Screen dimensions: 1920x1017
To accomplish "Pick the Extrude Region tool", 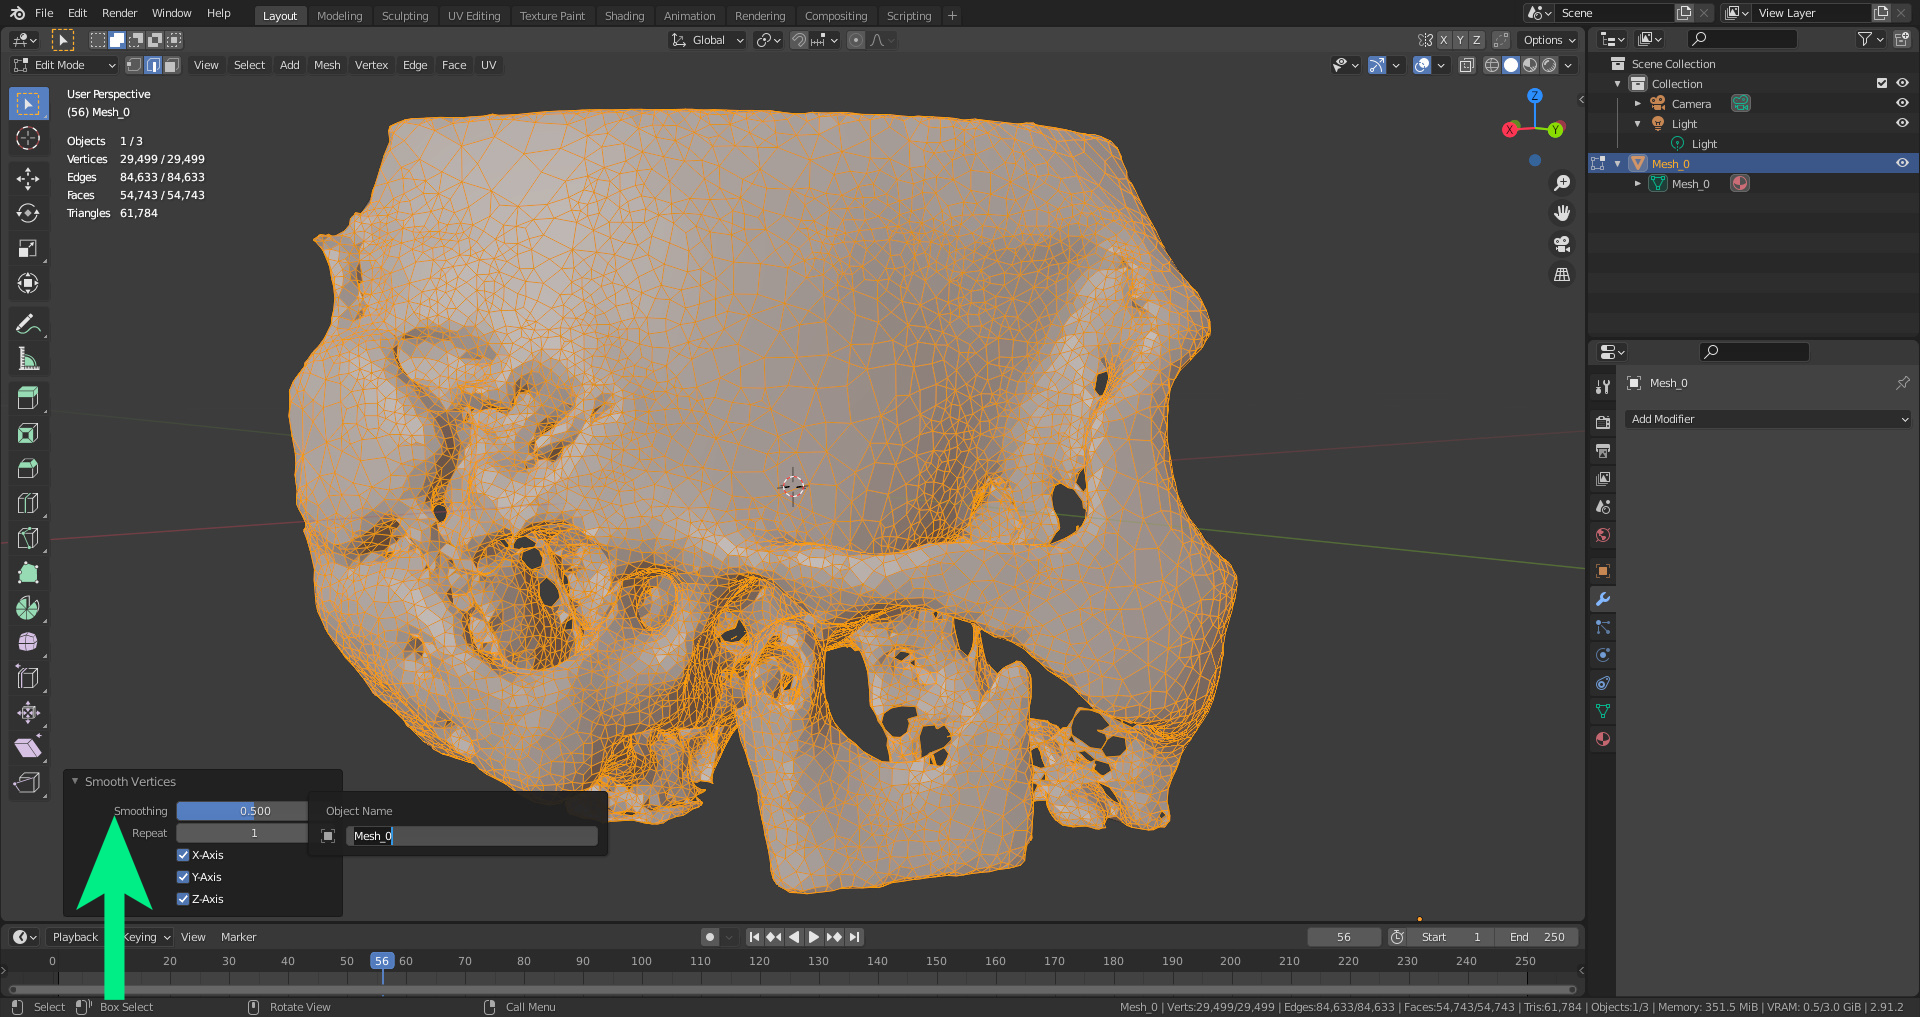I will [28, 398].
